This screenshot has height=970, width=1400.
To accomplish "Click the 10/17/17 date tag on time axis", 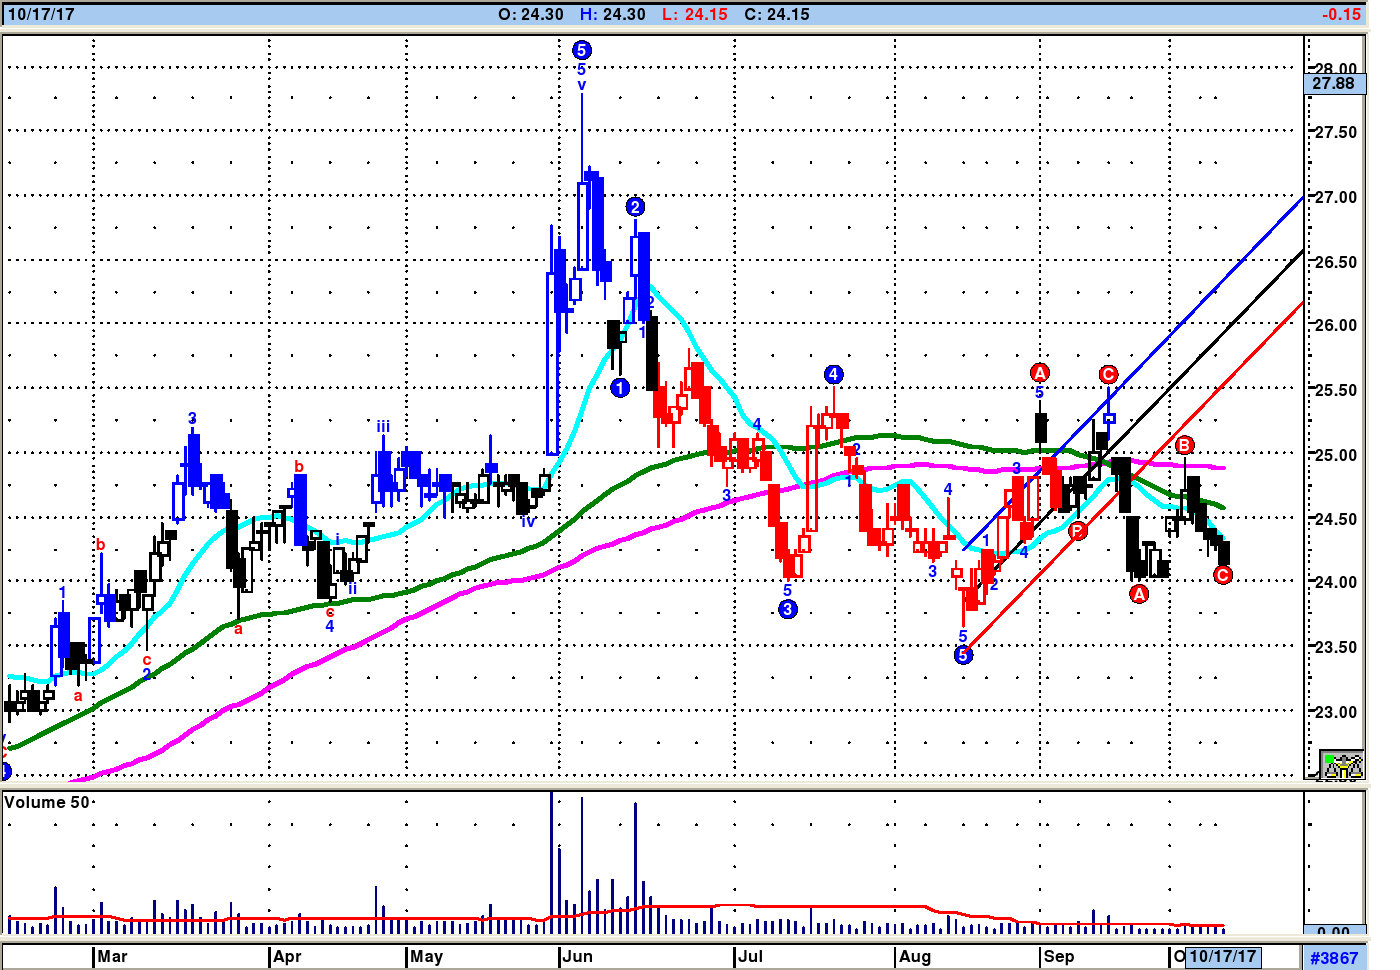I will tap(1222, 957).
